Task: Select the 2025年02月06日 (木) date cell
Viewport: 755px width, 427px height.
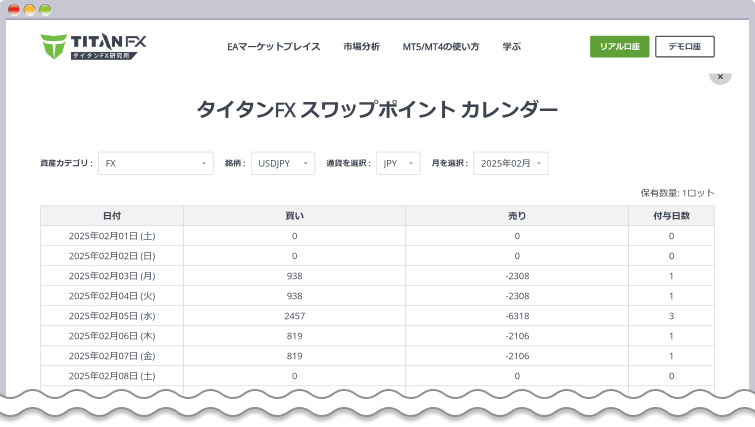Action: tap(112, 336)
